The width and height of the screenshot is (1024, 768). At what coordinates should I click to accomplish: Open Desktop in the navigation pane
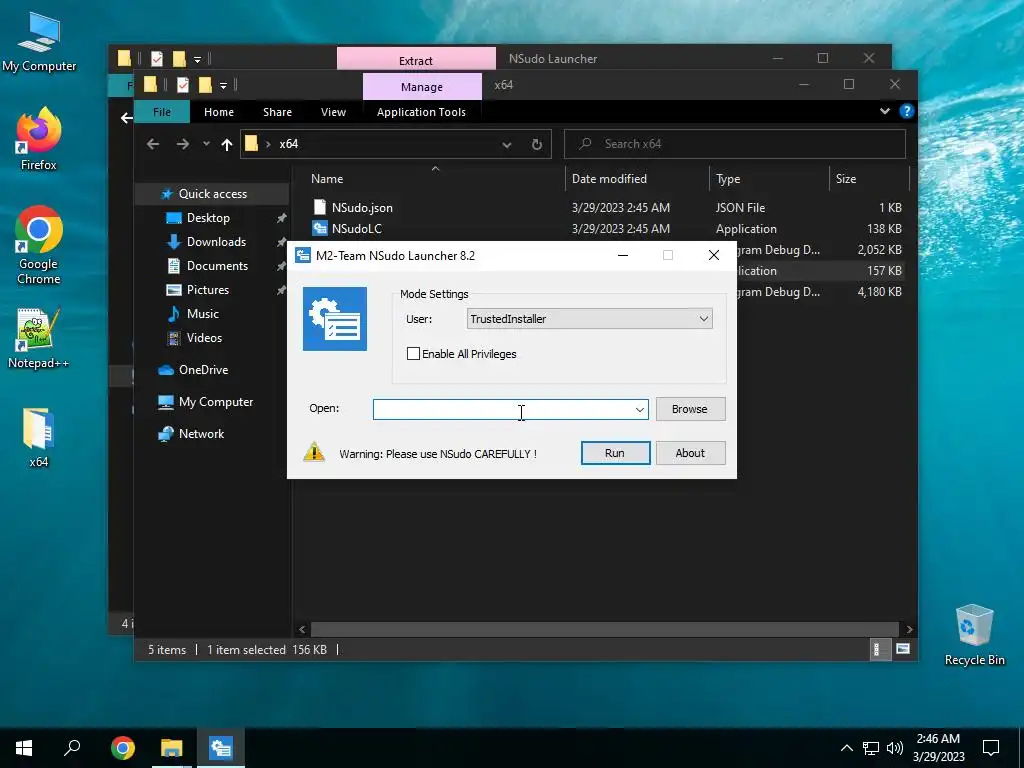coord(208,217)
